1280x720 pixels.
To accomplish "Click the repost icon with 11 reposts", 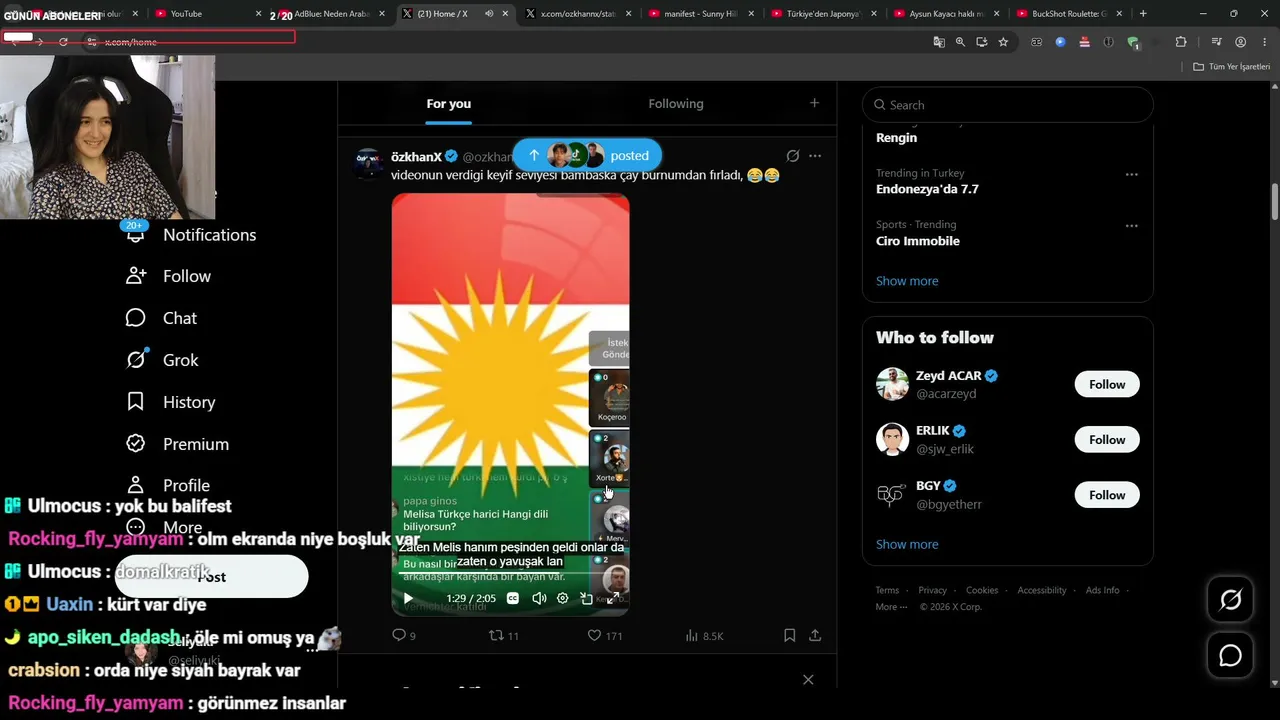I will click(x=496, y=635).
